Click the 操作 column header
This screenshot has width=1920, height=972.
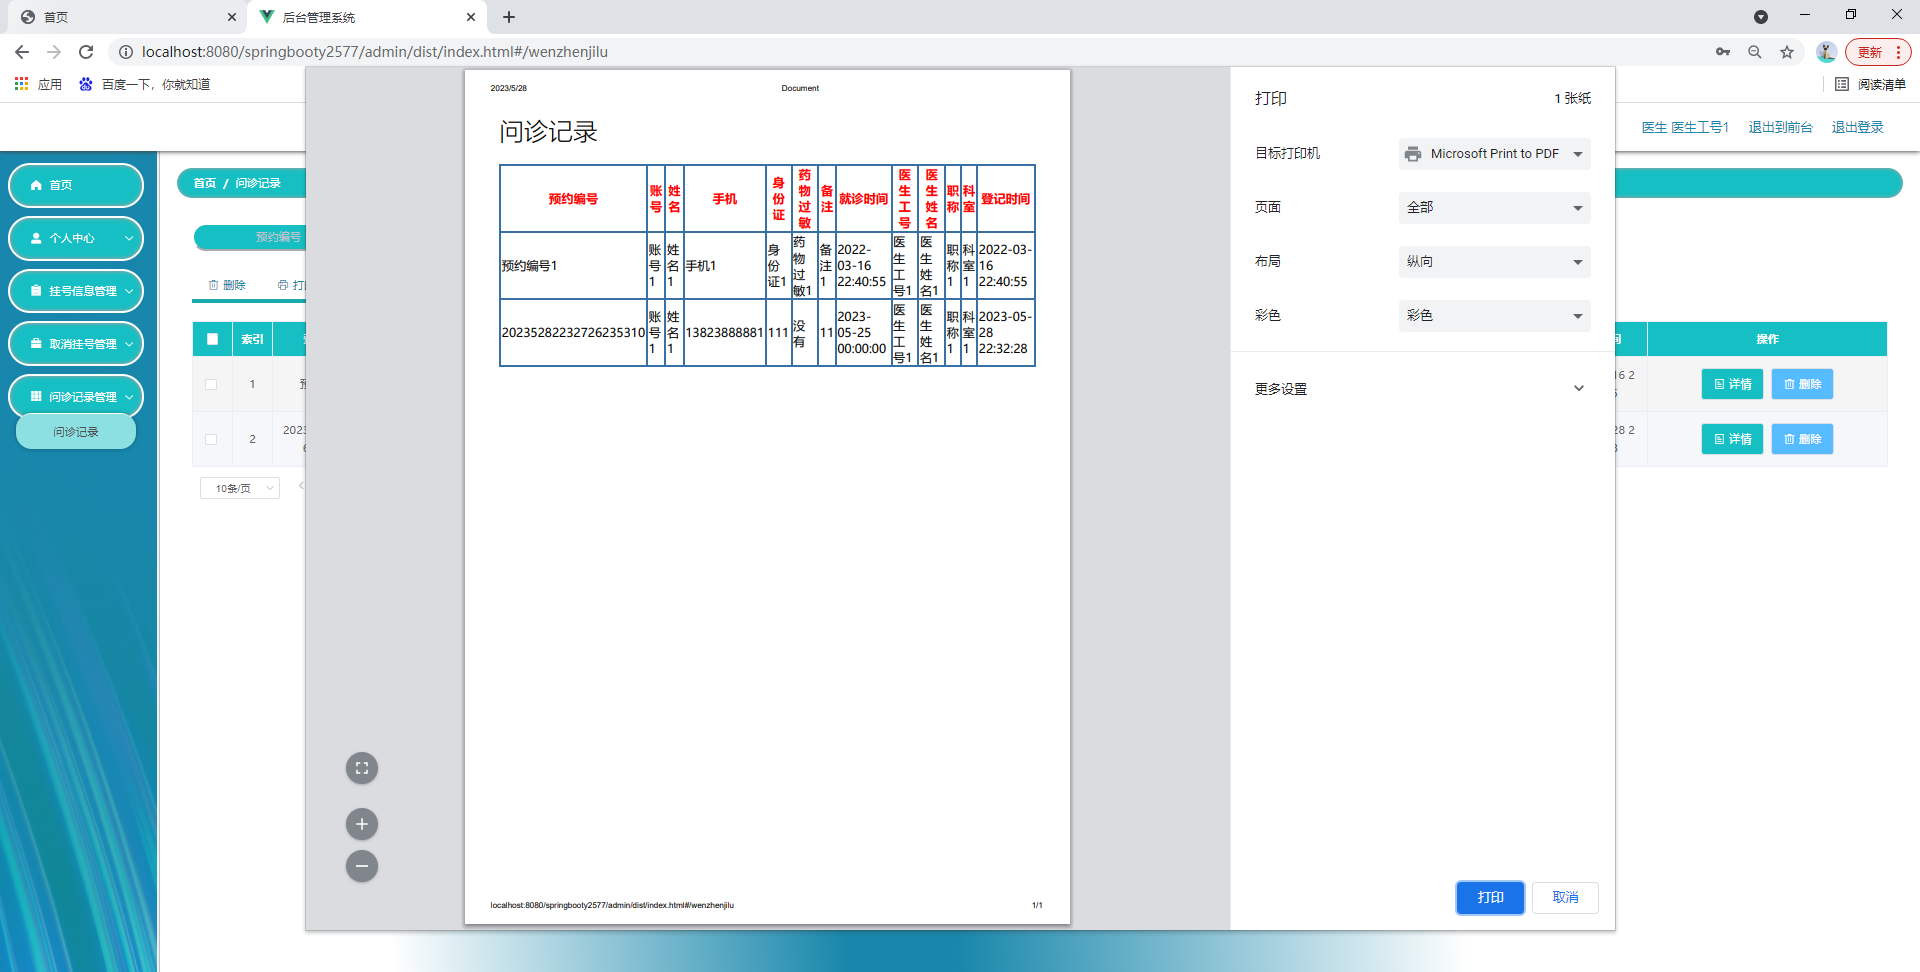click(x=1767, y=339)
